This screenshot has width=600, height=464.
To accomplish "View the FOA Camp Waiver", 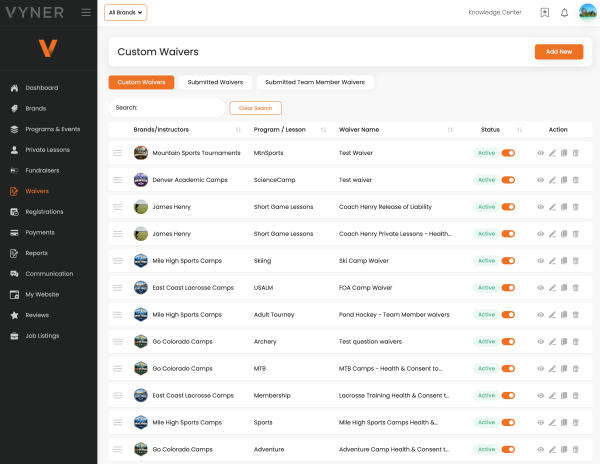I will click(540, 288).
